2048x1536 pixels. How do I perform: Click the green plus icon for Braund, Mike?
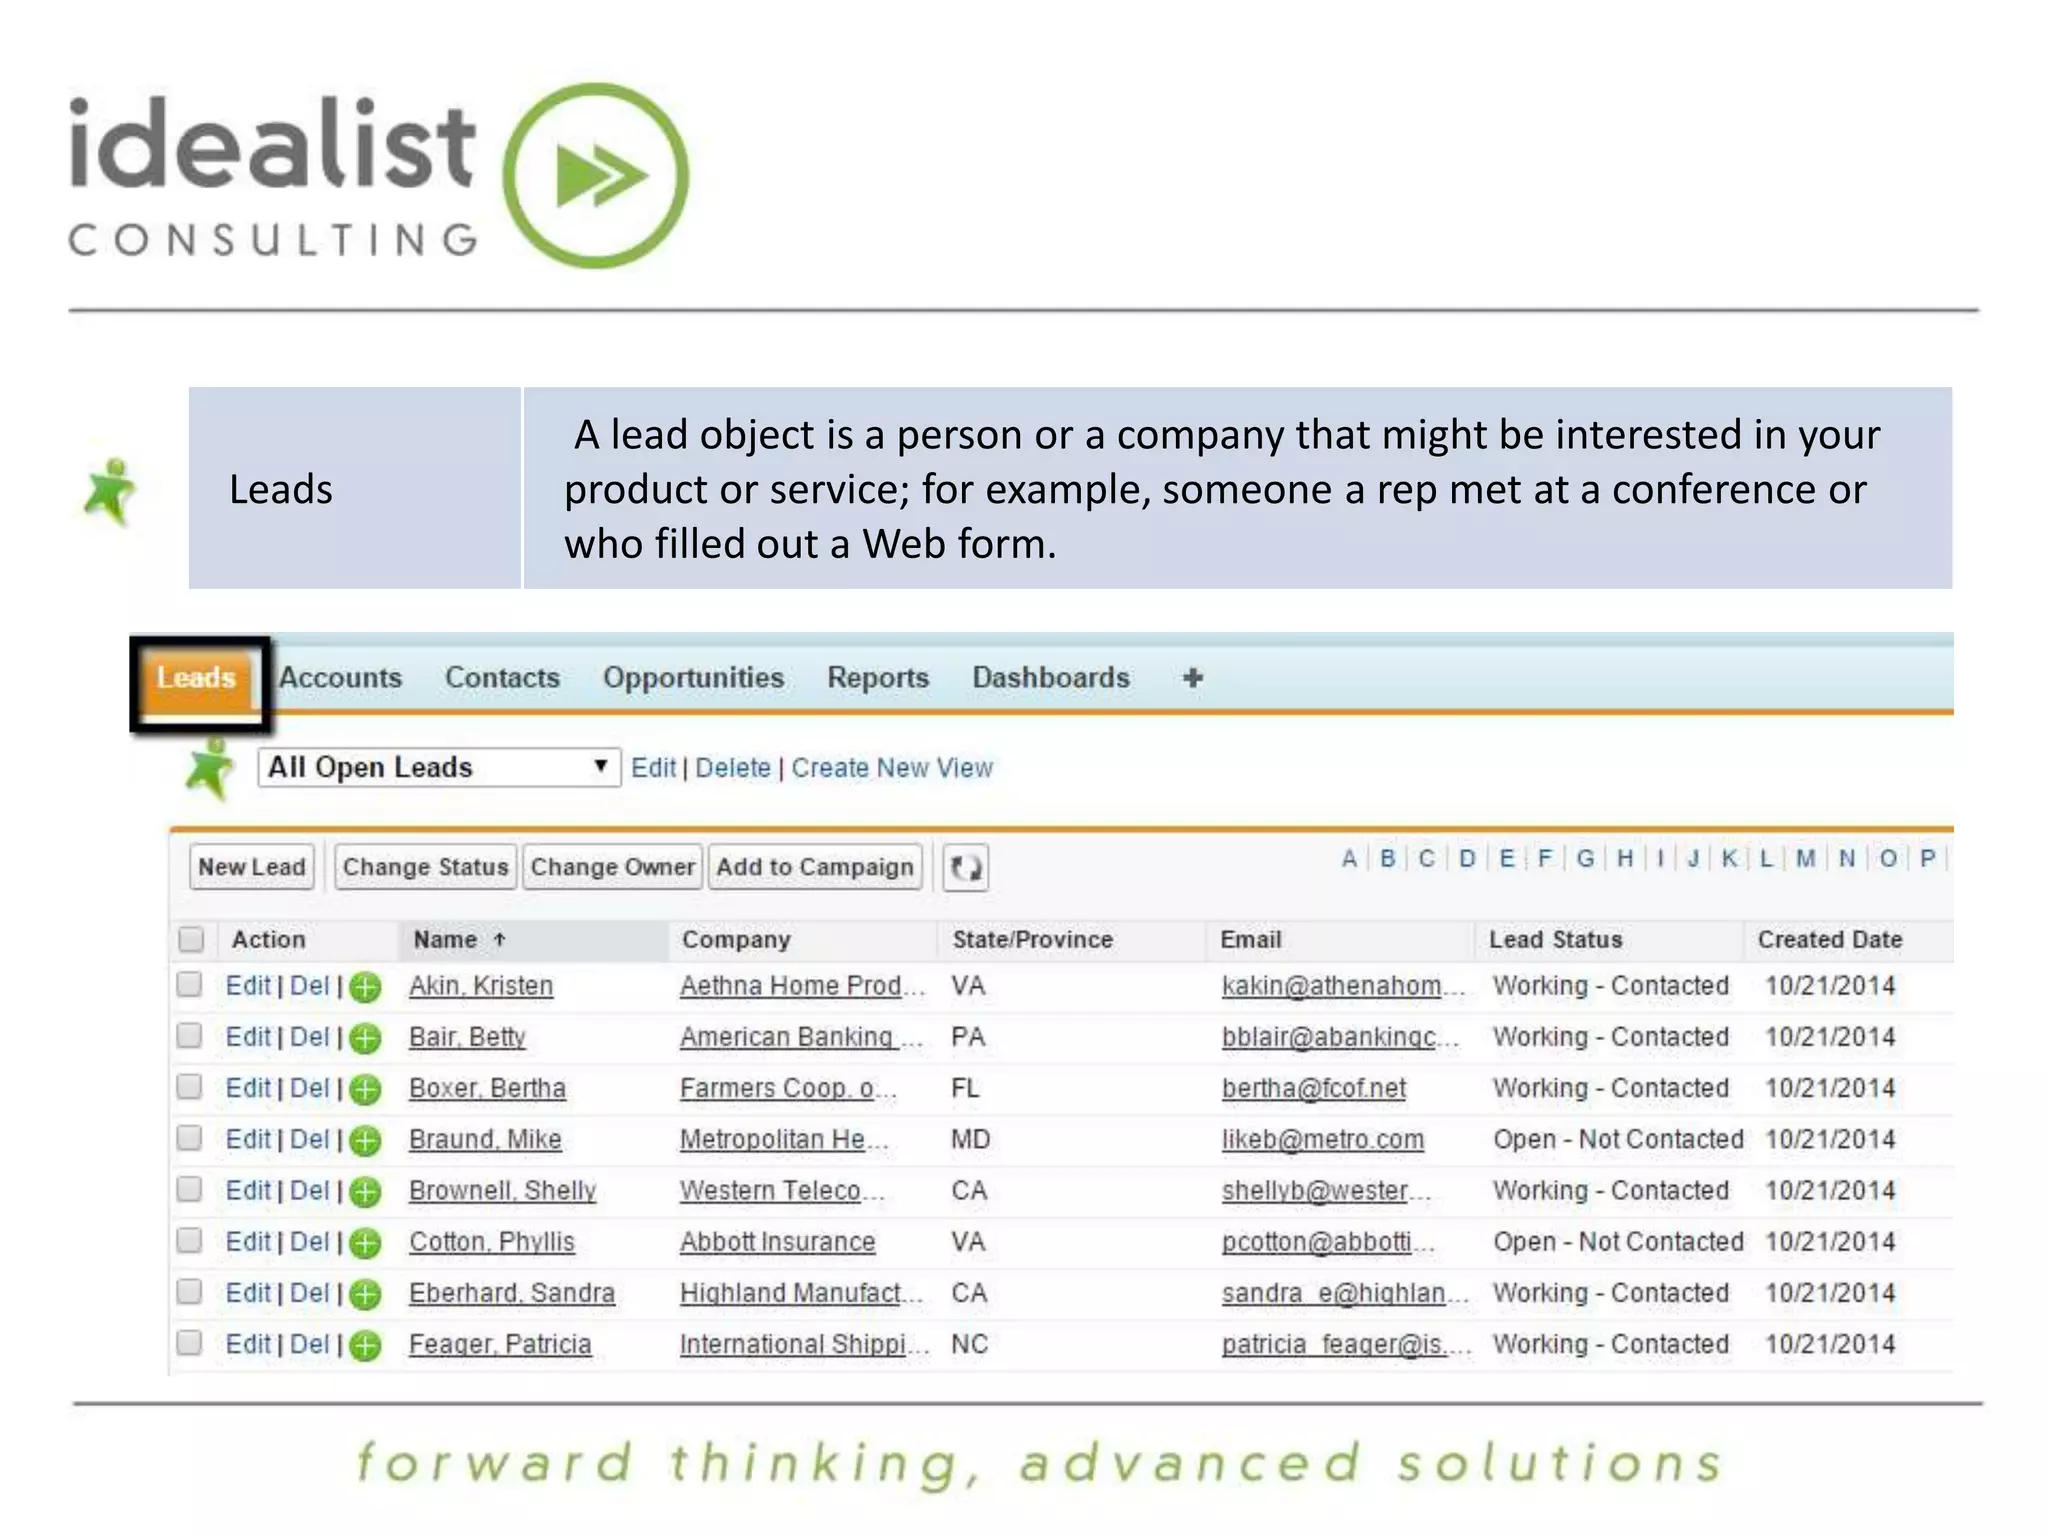coord(366,1141)
